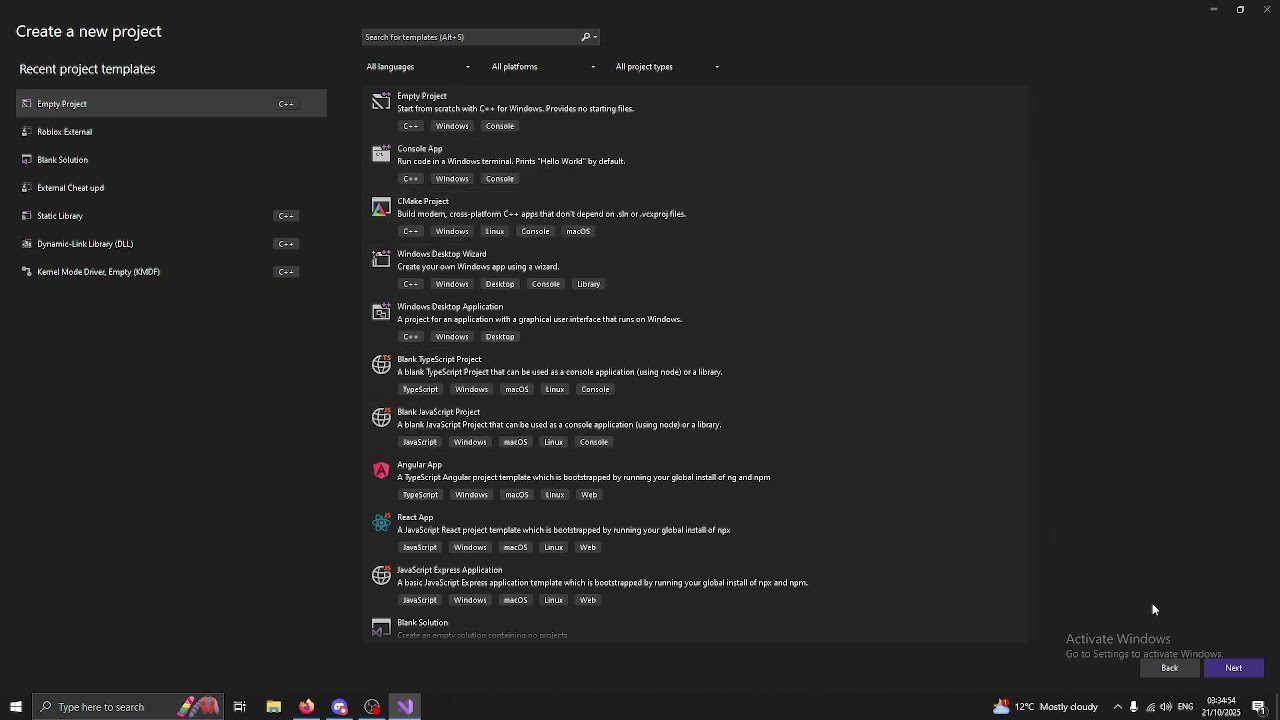Screen dimensions: 1280x720
Task: Open the notifications center icon
Action: click(x=1259, y=707)
